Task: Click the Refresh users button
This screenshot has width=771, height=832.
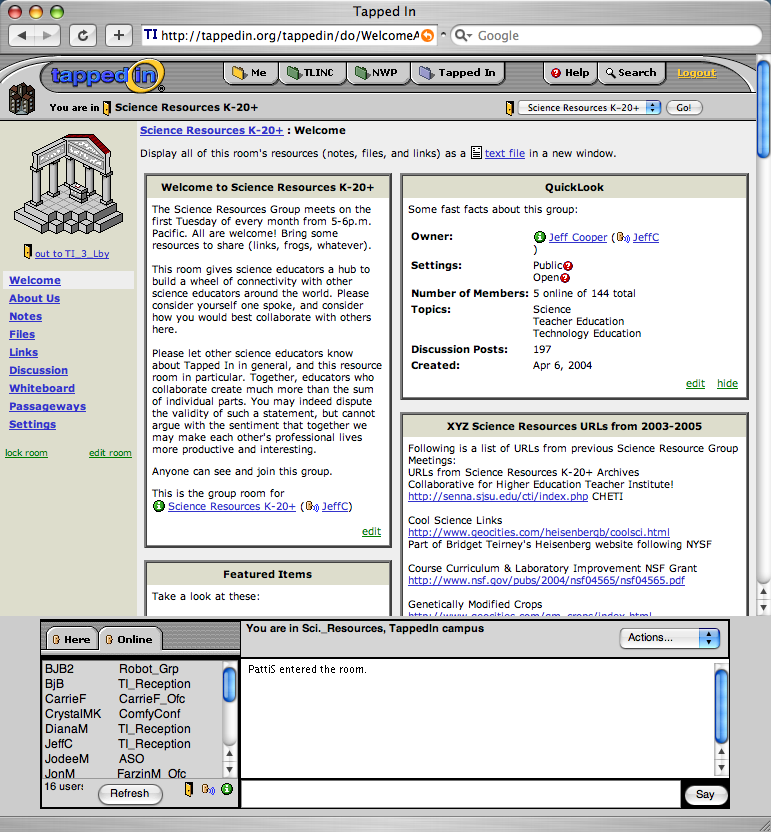Action: tap(130, 793)
